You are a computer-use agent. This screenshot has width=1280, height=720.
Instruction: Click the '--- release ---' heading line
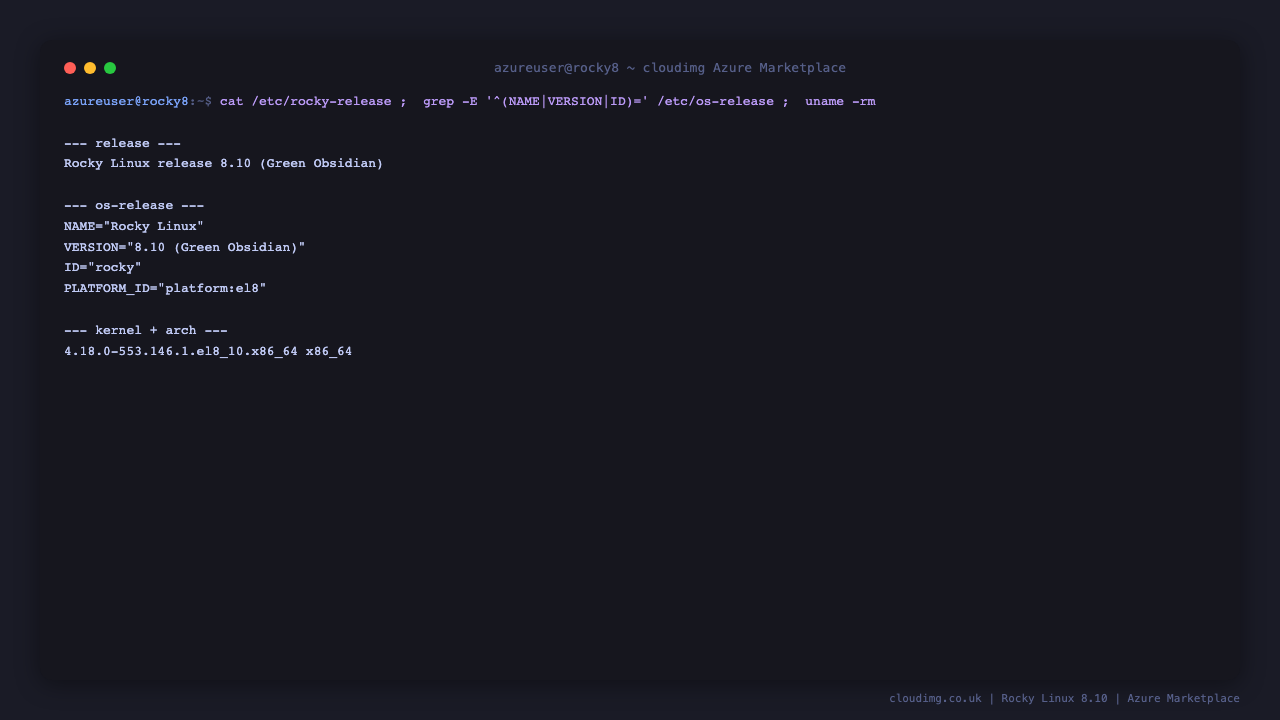pyautogui.click(x=123, y=143)
